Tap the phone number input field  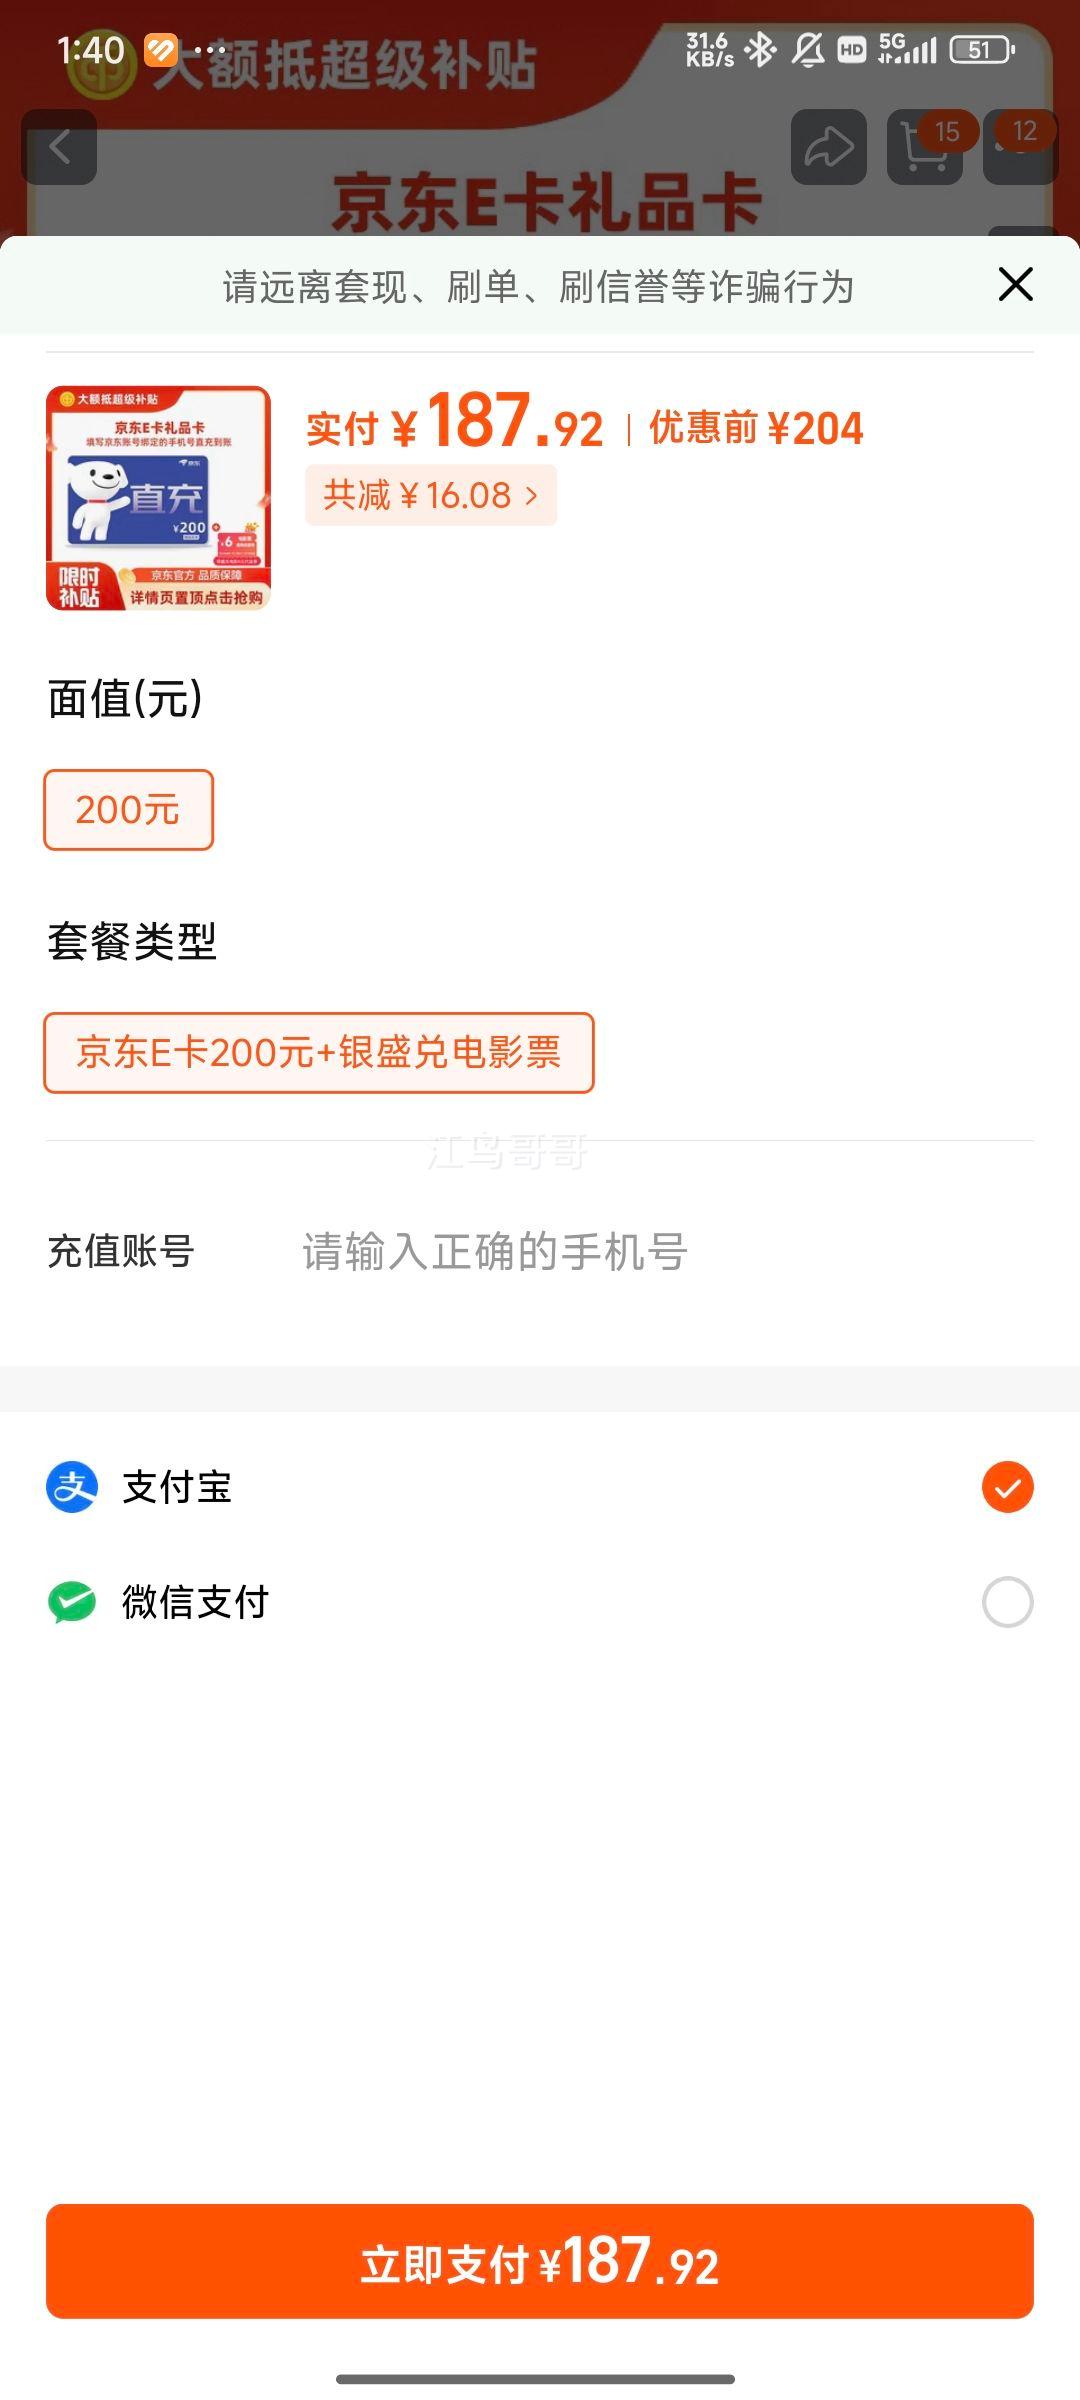600,1252
